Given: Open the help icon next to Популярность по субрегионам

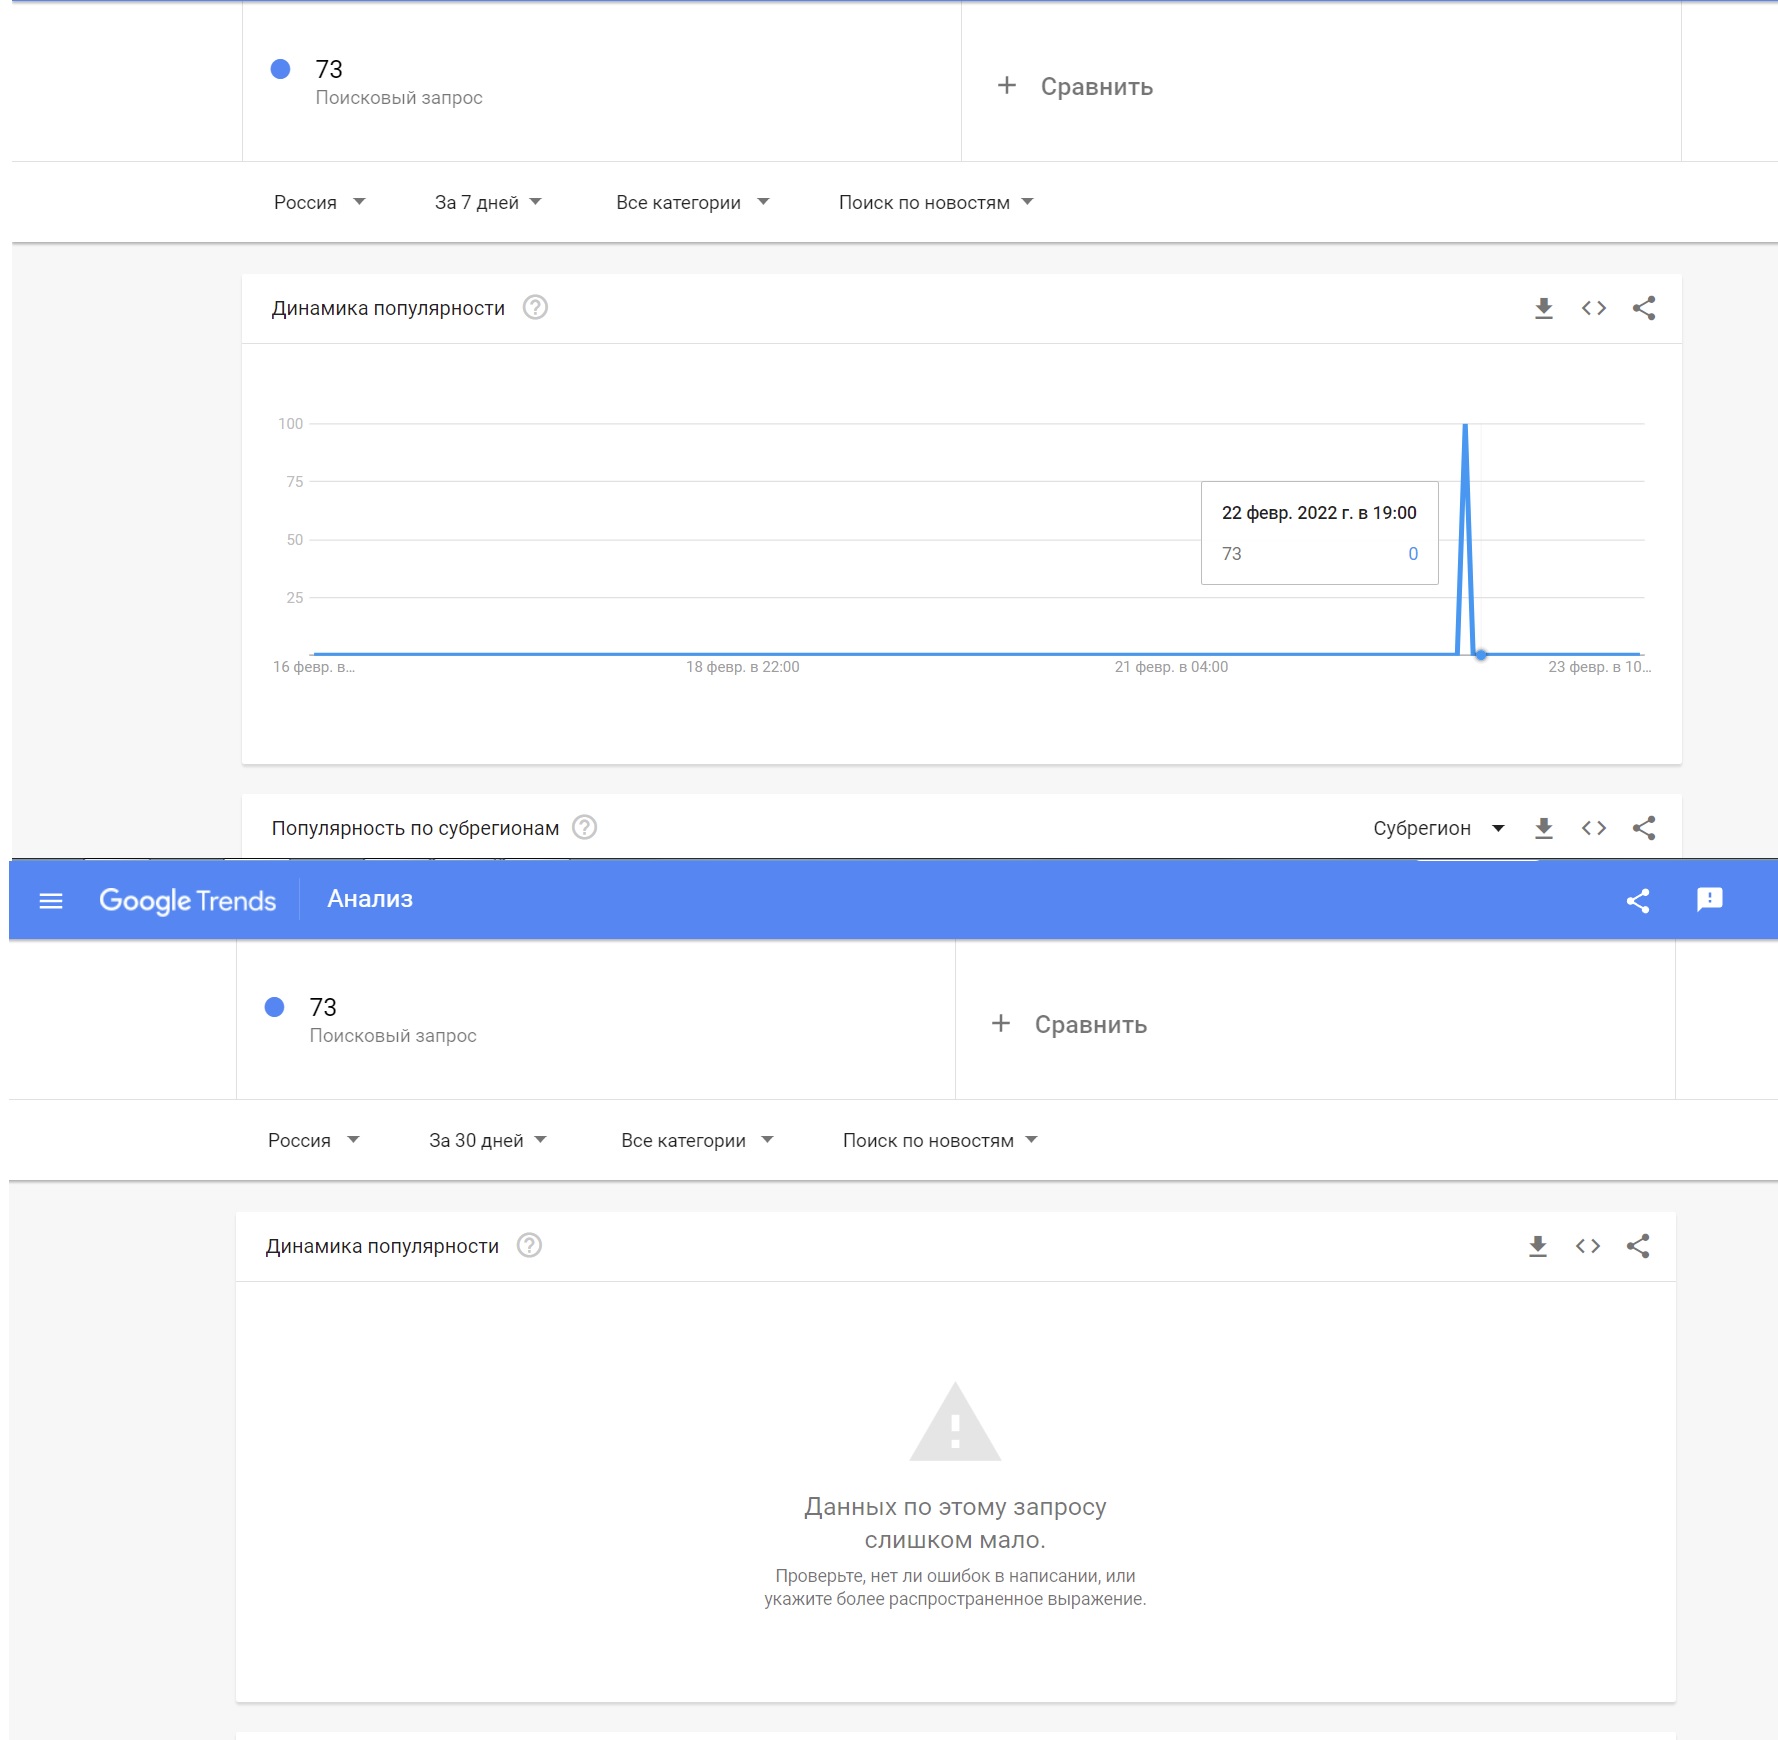Looking at the screenshot, I should (x=584, y=827).
